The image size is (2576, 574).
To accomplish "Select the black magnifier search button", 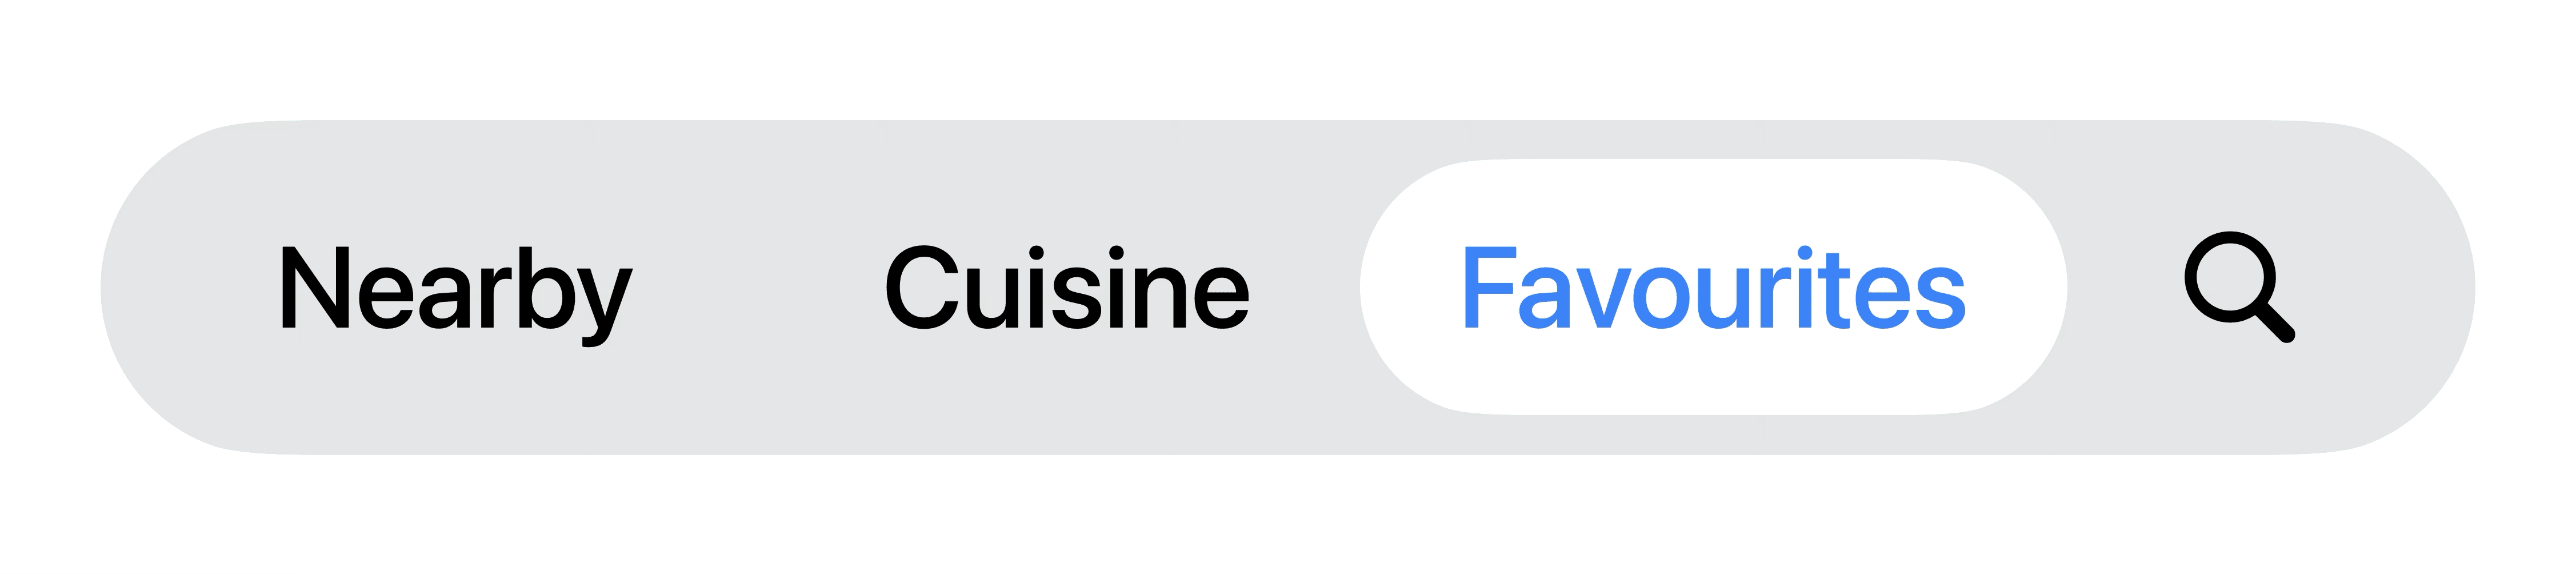I will pyautogui.click(x=2239, y=287).
